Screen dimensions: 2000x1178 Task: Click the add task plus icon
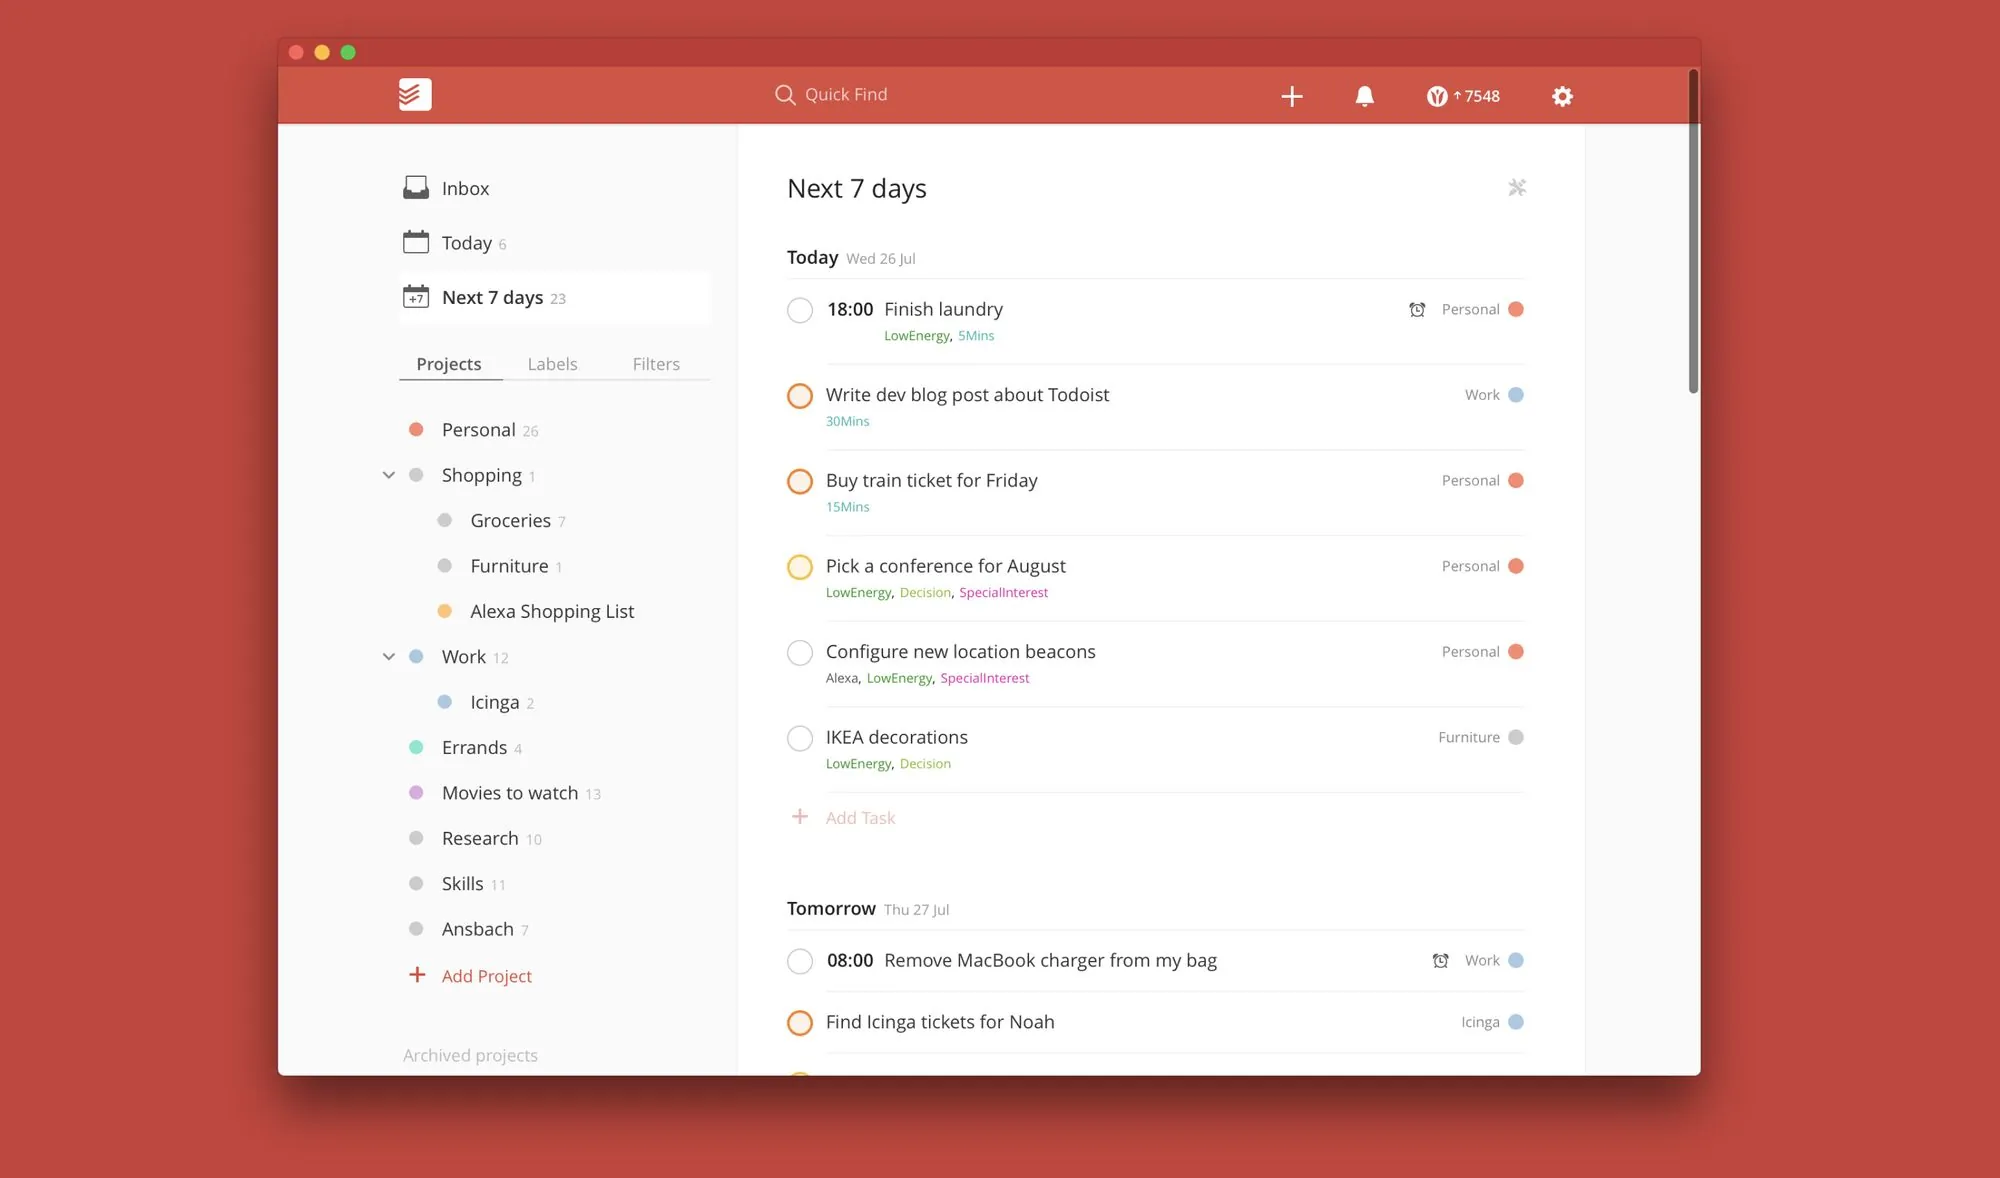pyautogui.click(x=1292, y=96)
